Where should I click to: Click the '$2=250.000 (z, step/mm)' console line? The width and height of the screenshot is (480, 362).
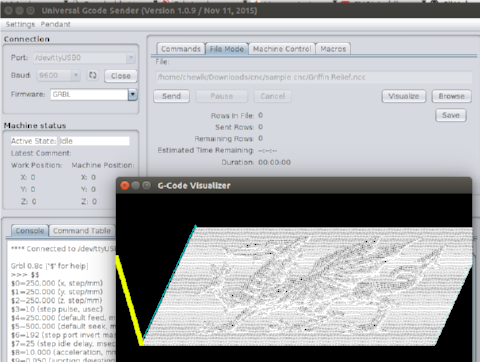coord(57,301)
